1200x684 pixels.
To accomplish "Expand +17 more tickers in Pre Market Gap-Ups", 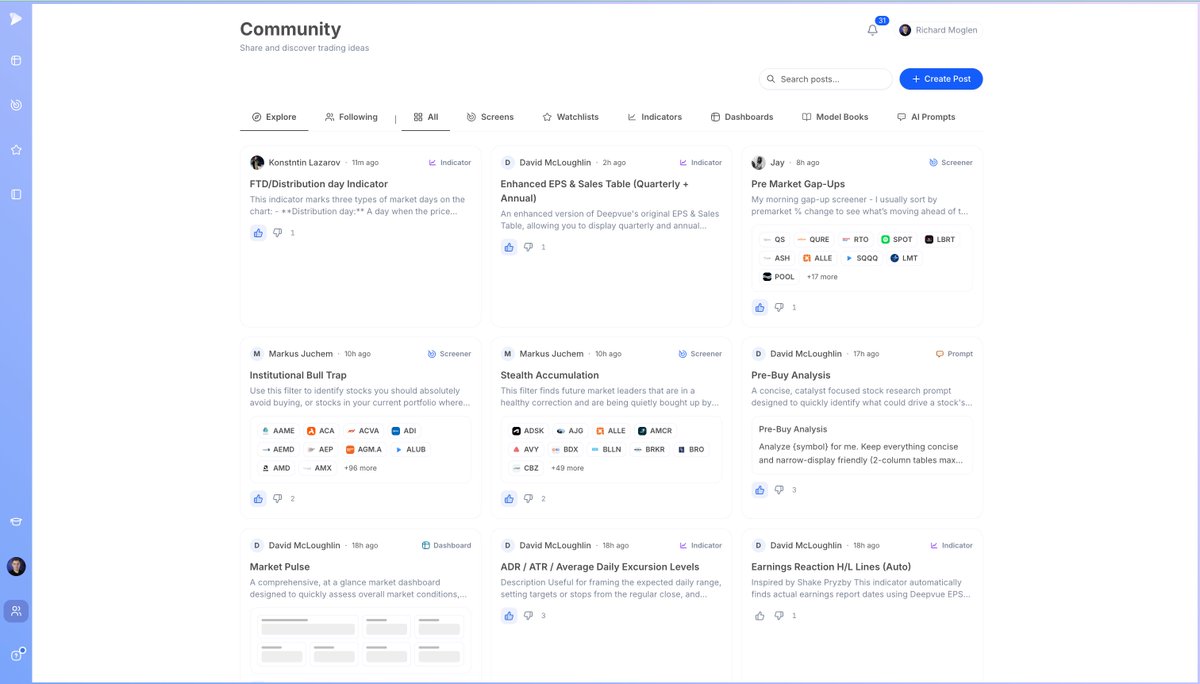I will tap(822, 277).
